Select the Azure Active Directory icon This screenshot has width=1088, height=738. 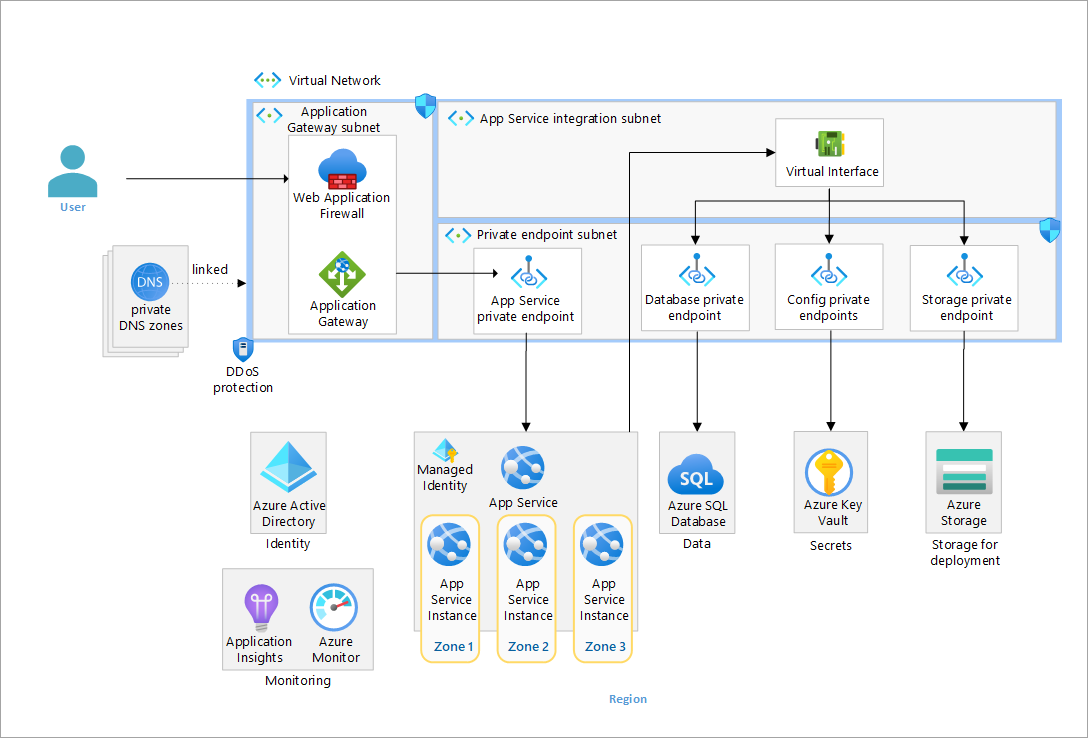point(289,468)
